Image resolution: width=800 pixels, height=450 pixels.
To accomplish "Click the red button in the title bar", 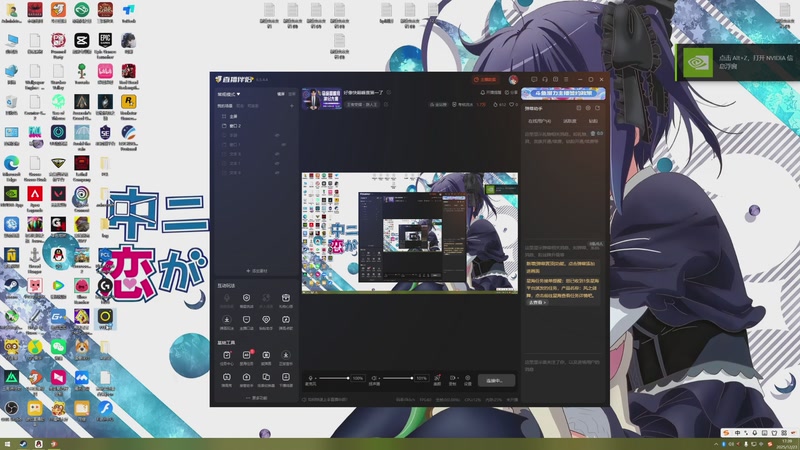I will click(x=485, y=80).
